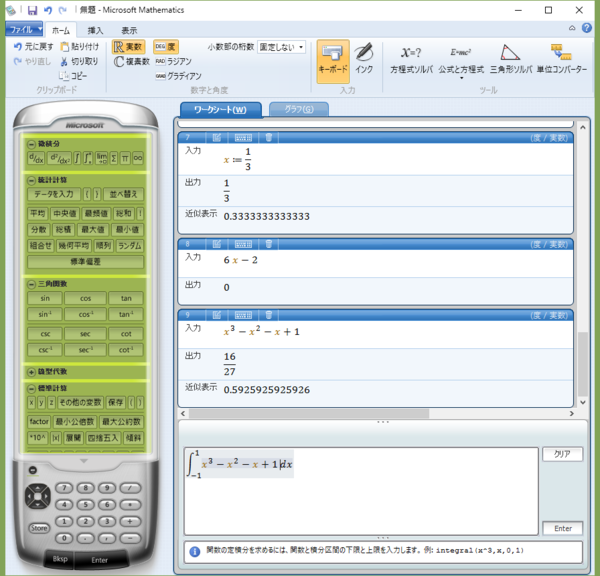600x576 pixels.
Task: Switch to グラフ(G) tab
Action: point(299,109)
